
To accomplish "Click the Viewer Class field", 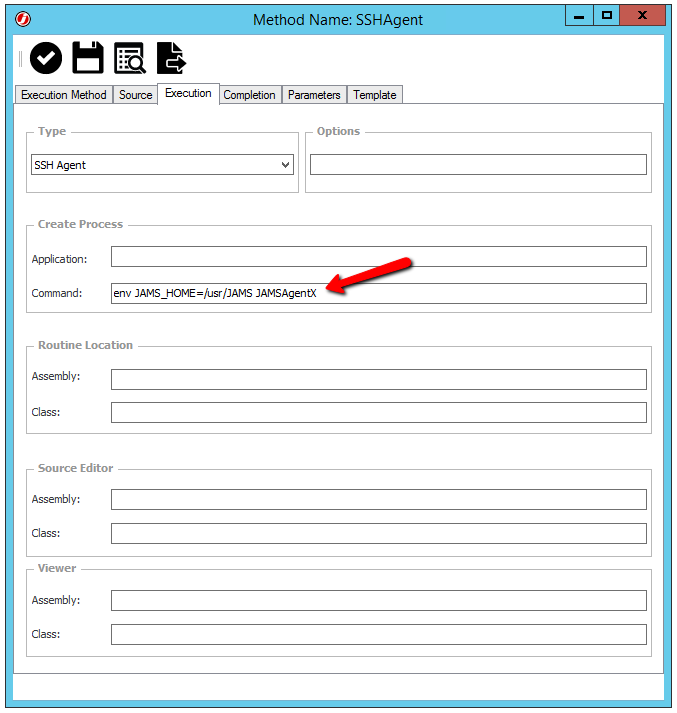I will [379, 634].
